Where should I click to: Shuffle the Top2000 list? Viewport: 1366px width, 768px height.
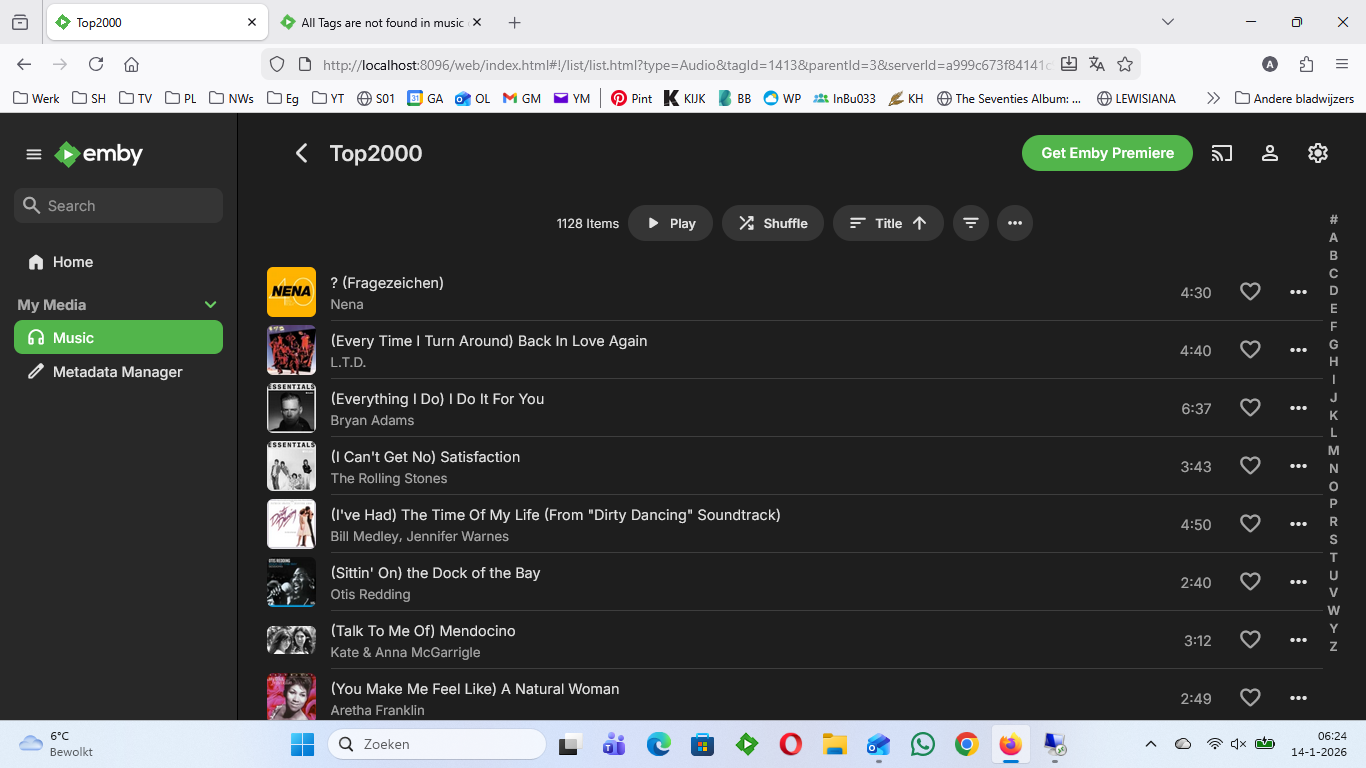point(772,223)
